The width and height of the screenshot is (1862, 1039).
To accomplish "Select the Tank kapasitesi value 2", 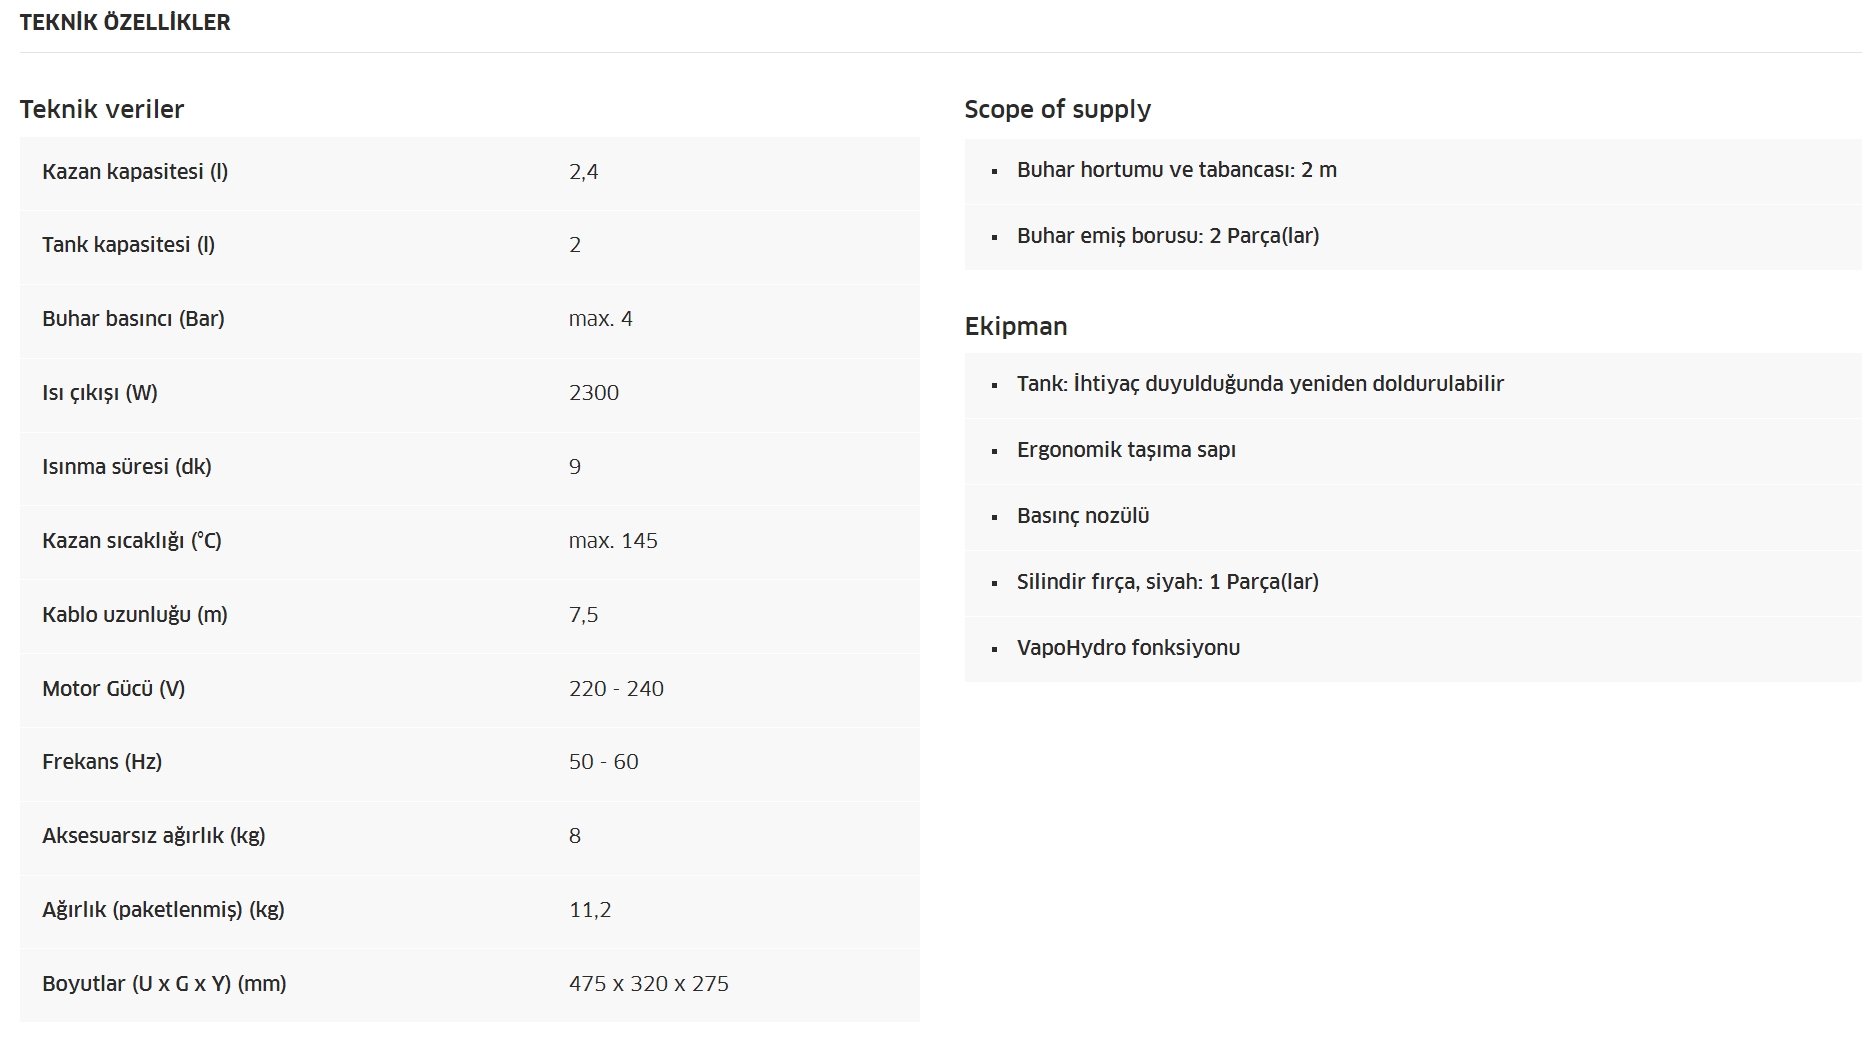I will (575, 245).
